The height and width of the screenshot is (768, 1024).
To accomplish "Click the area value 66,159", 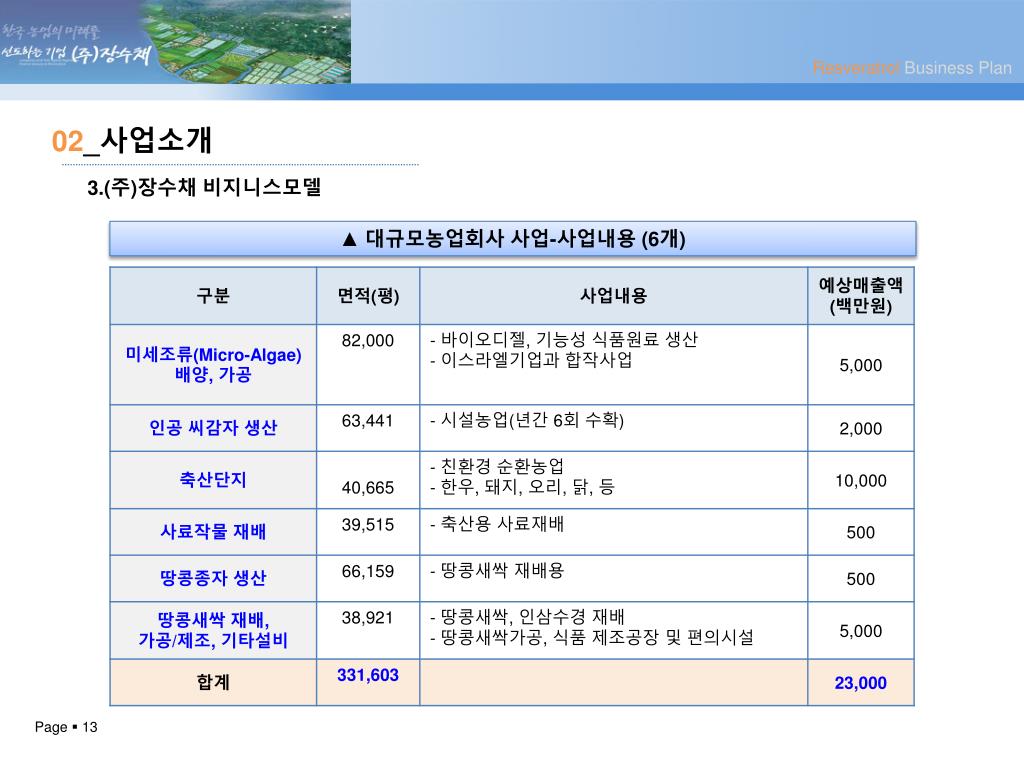I will (x=368, y=571).
